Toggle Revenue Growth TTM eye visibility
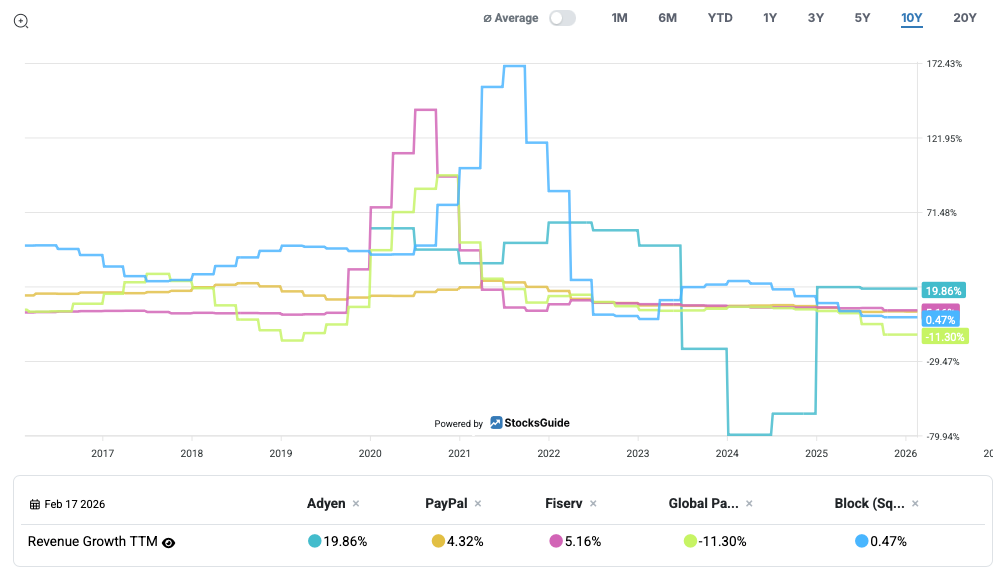Image resolution: width=1000 pixels, height=575 pixels. pyautogui.click(x=169, y=542)
